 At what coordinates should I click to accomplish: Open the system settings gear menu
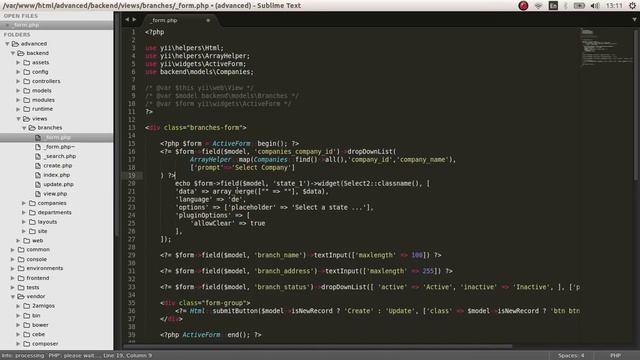(x=632, y=6)
